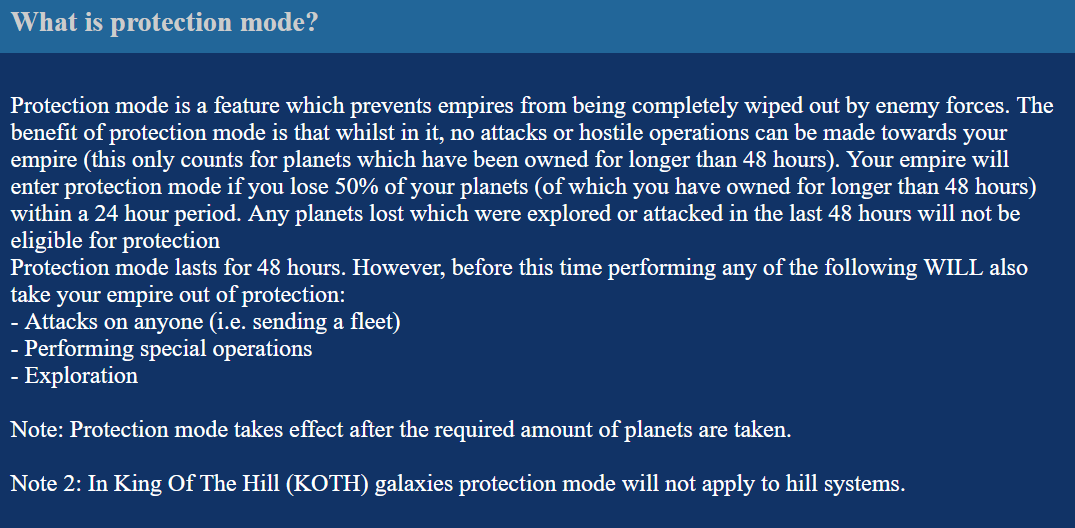The width and height of the screenshot is (1075, 528).
Task: Click the blue header bar
Action: tap(538, 26)
